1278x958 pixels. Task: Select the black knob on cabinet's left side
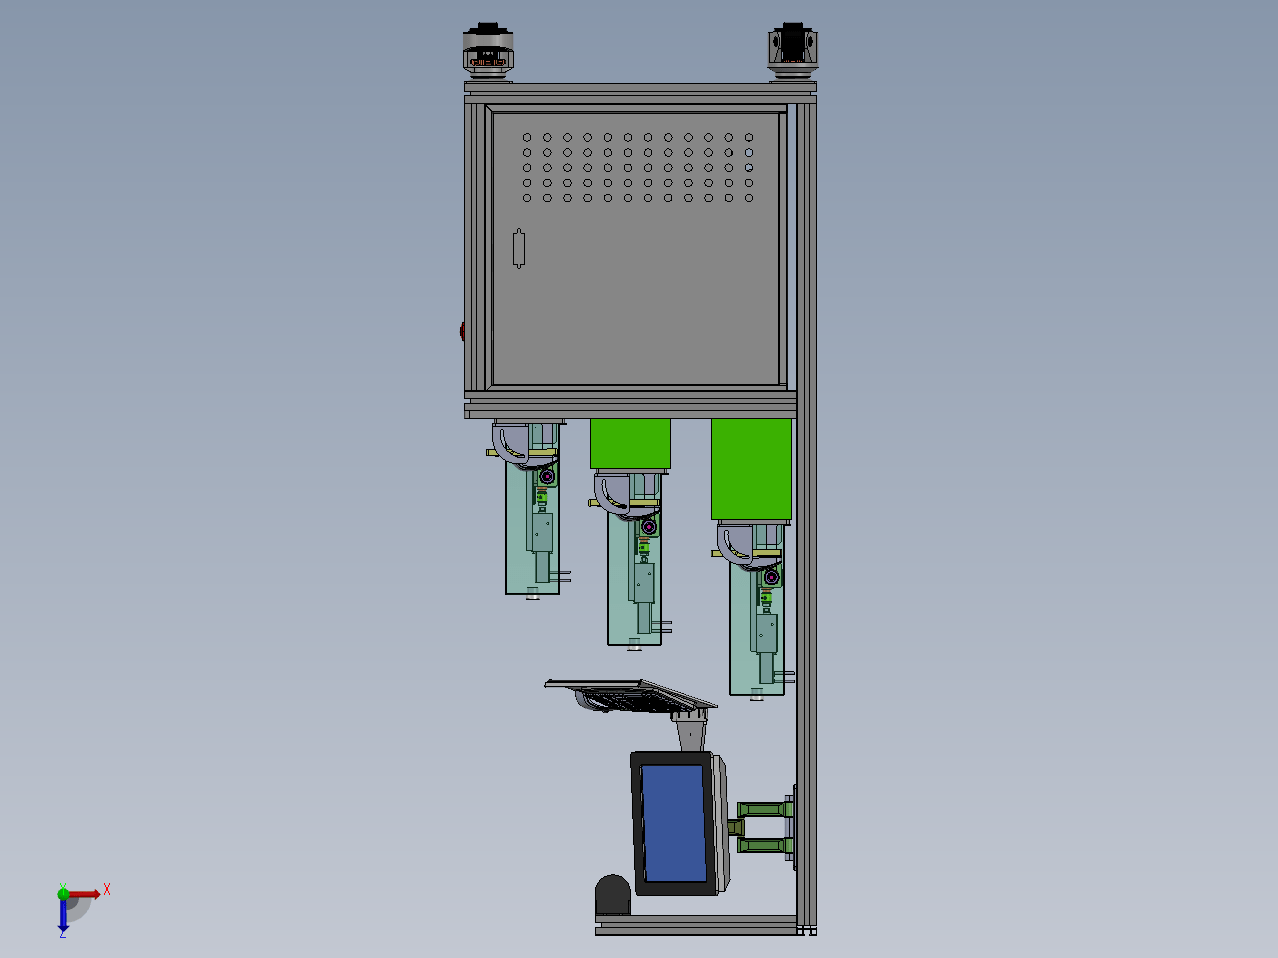[462, 331]
